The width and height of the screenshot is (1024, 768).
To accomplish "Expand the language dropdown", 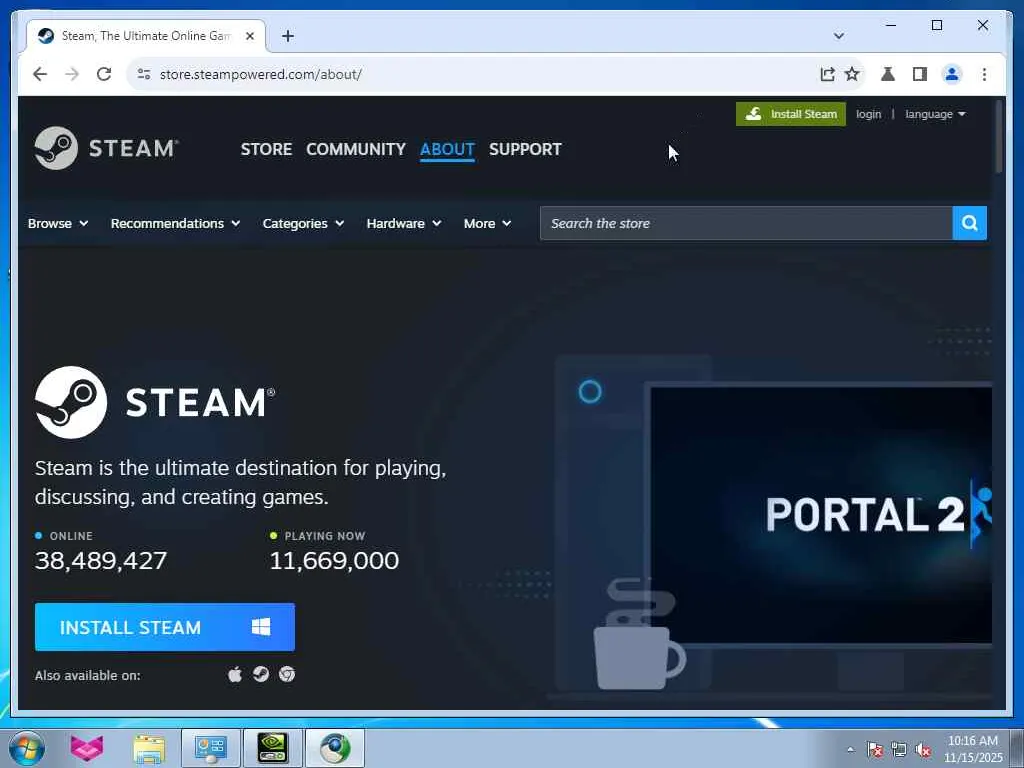I will (x=935, y=114).
